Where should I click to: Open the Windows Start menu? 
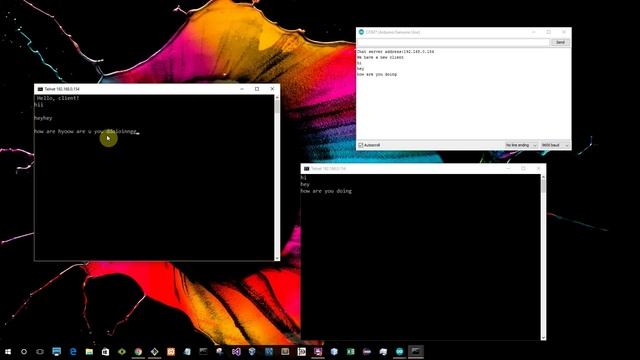tap(8, 351)
